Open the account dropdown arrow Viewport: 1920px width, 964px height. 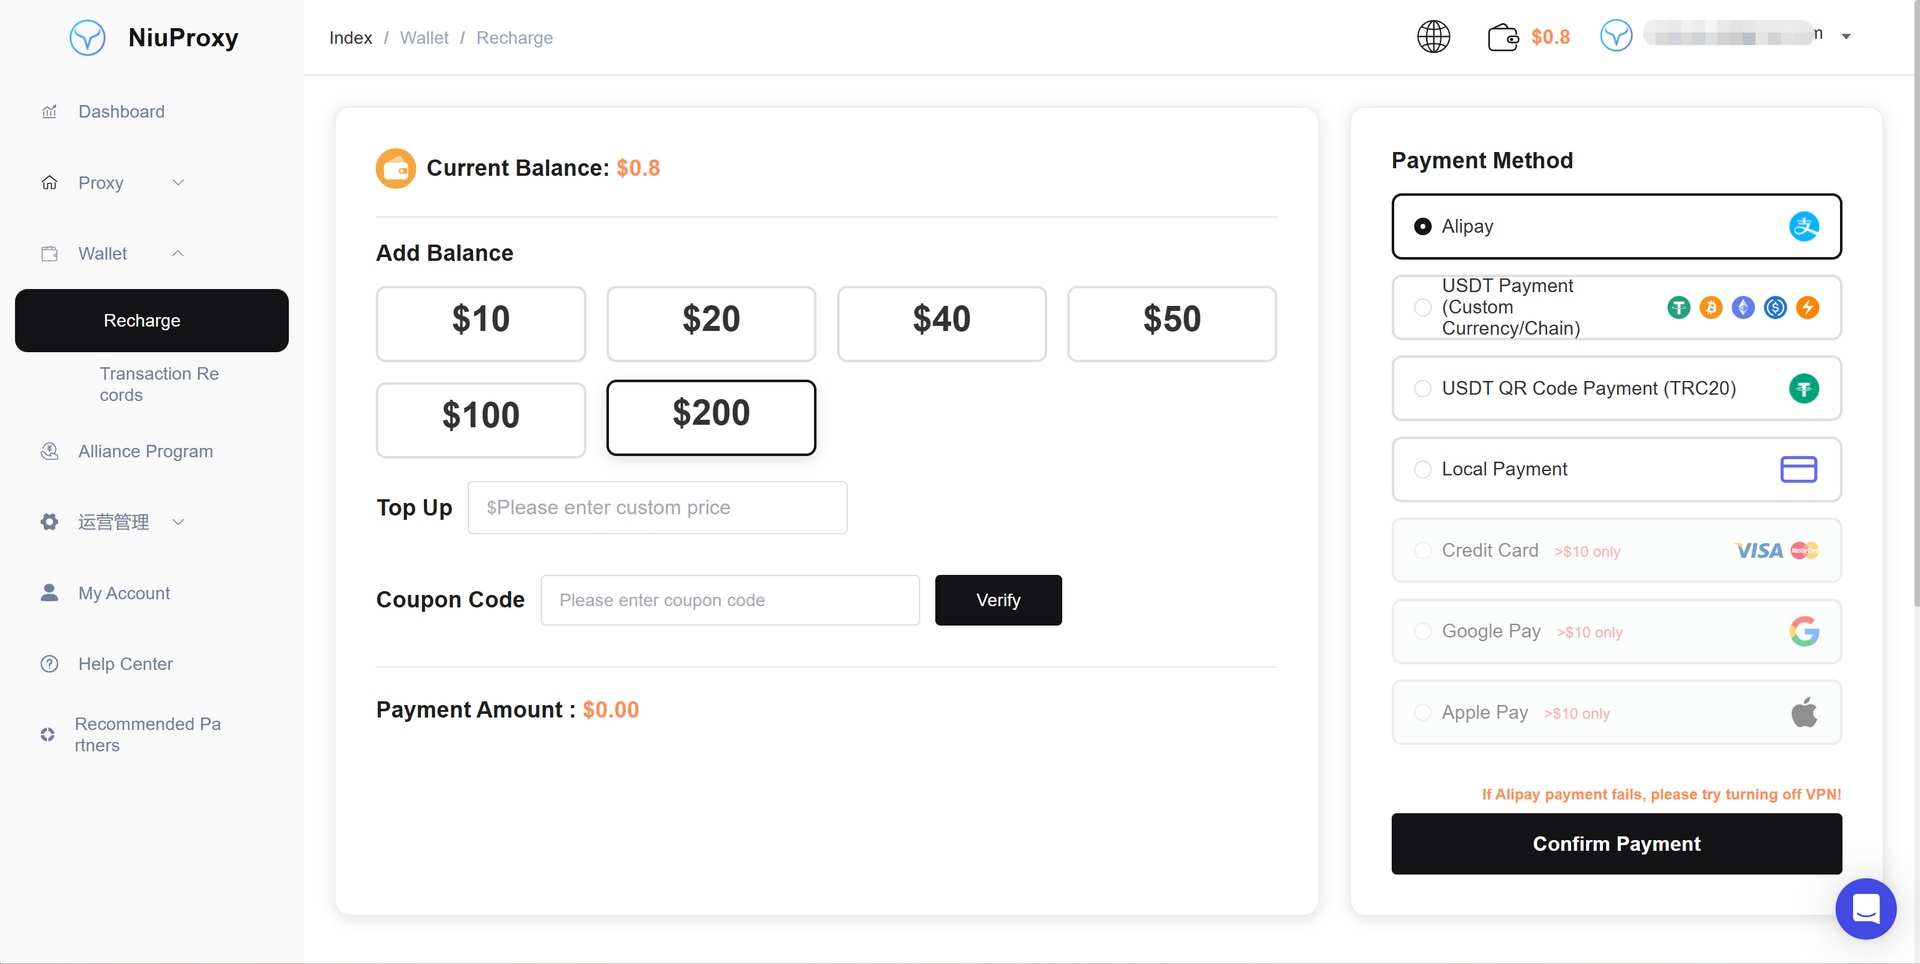(1846, 37)
